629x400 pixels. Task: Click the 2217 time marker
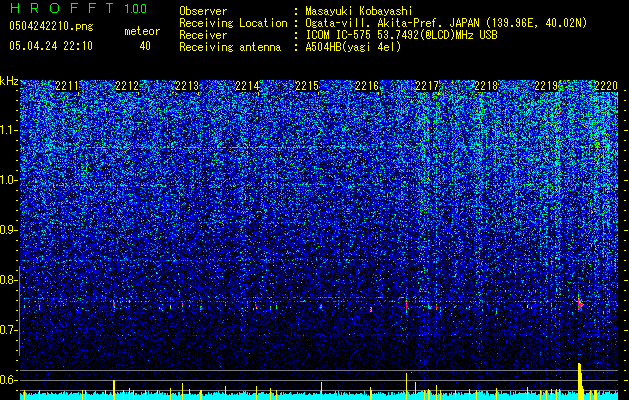click(427, 86)
